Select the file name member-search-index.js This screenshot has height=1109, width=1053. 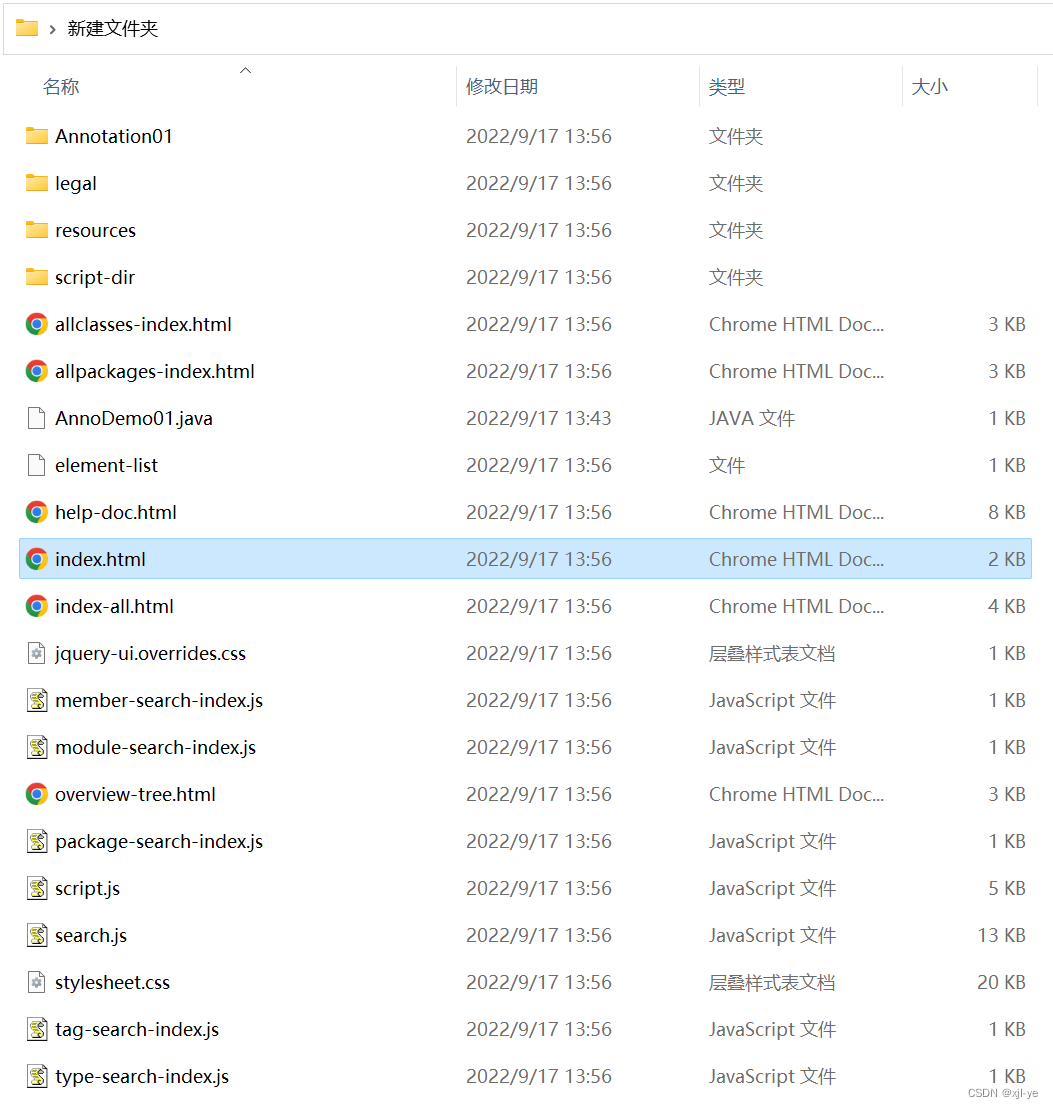[159, 700]
